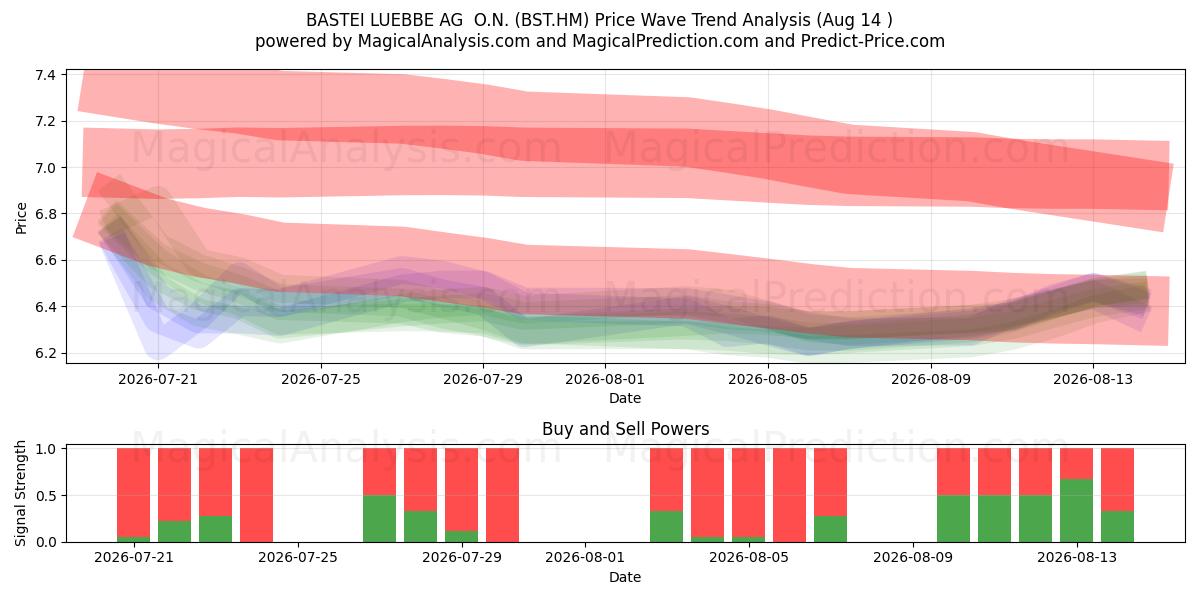Image resolution: width=1200 pixels, height=600 pixels.
Task: Click the 6.4 tick on the Price axis
Action: [x=46, y=307]
